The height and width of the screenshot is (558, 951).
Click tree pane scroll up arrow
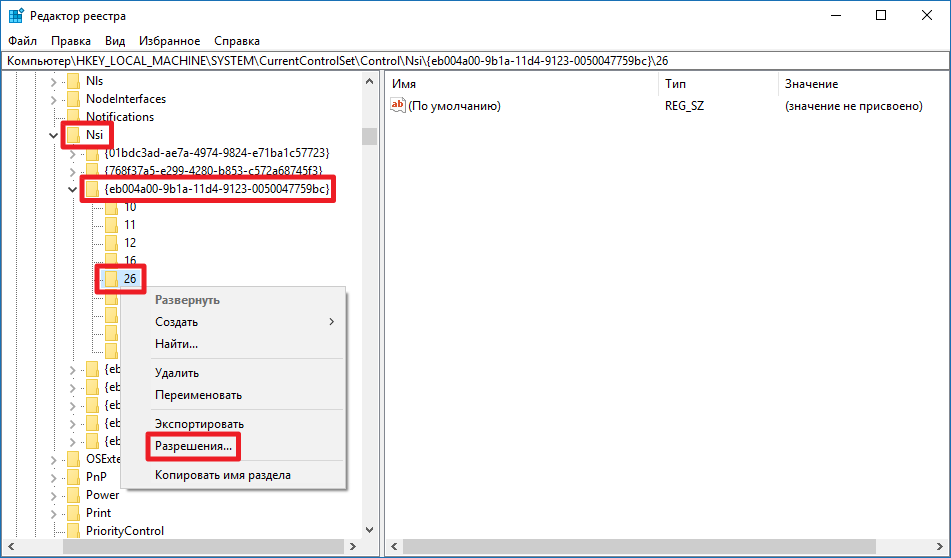click(369, 81)
